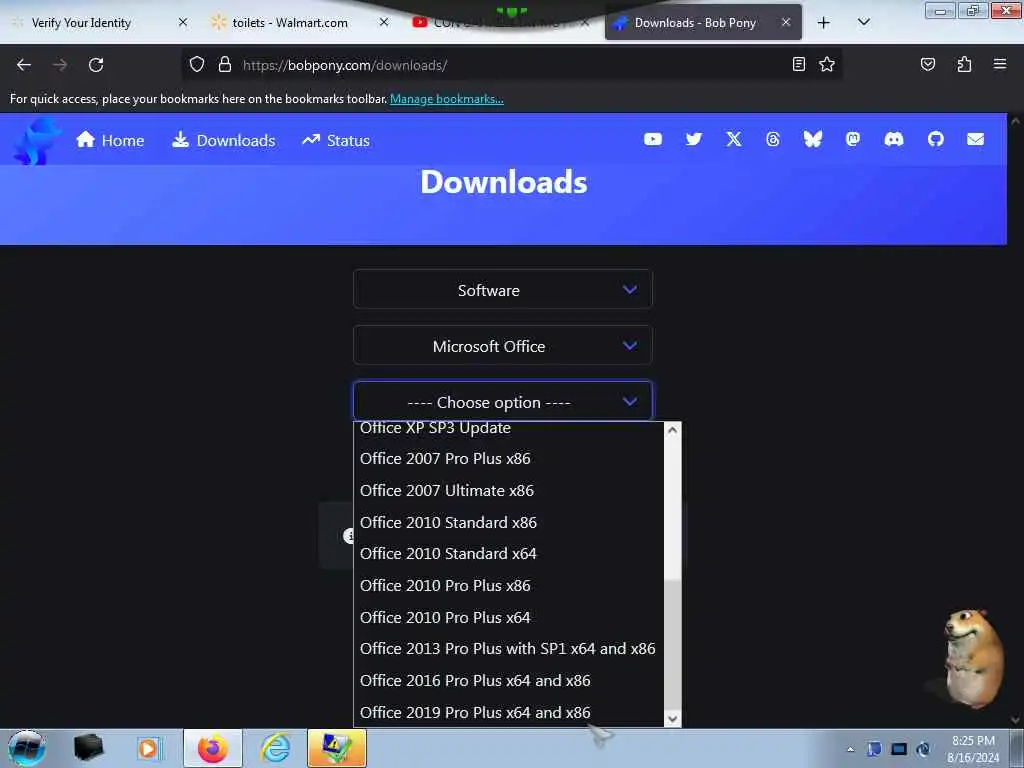Open Windows Media Player from the taskbar
Screen dimensions: 1024x768
[x=149, y=748]
